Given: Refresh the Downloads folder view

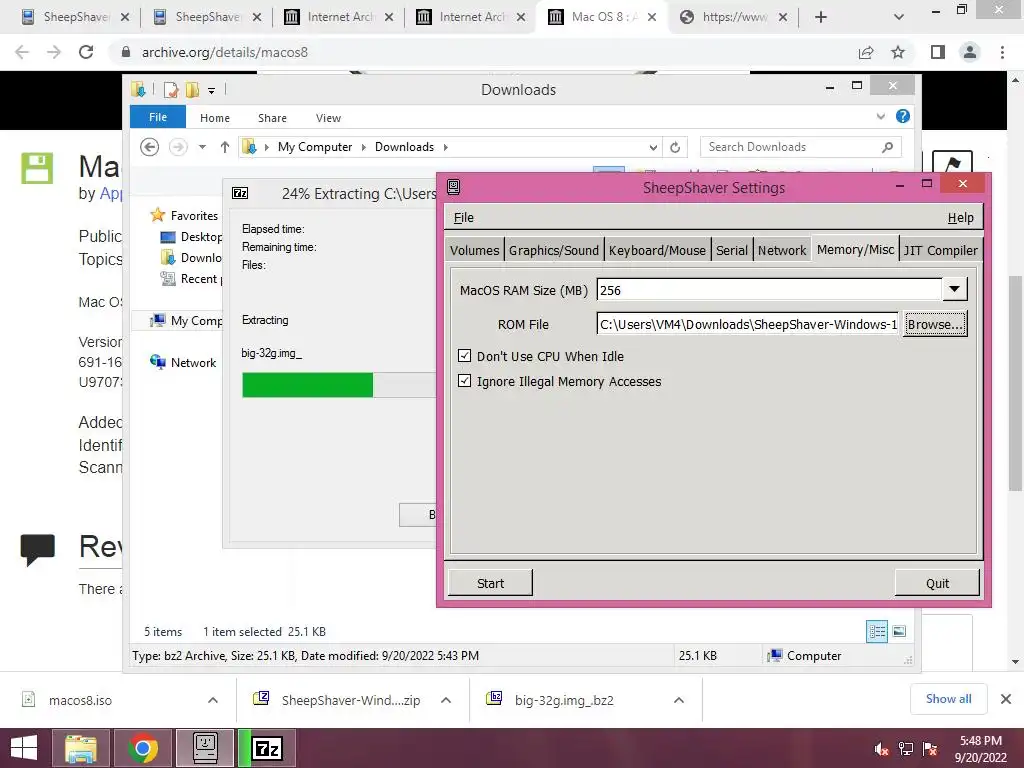Looking at the screenshot, I should (x=675, y=148).
